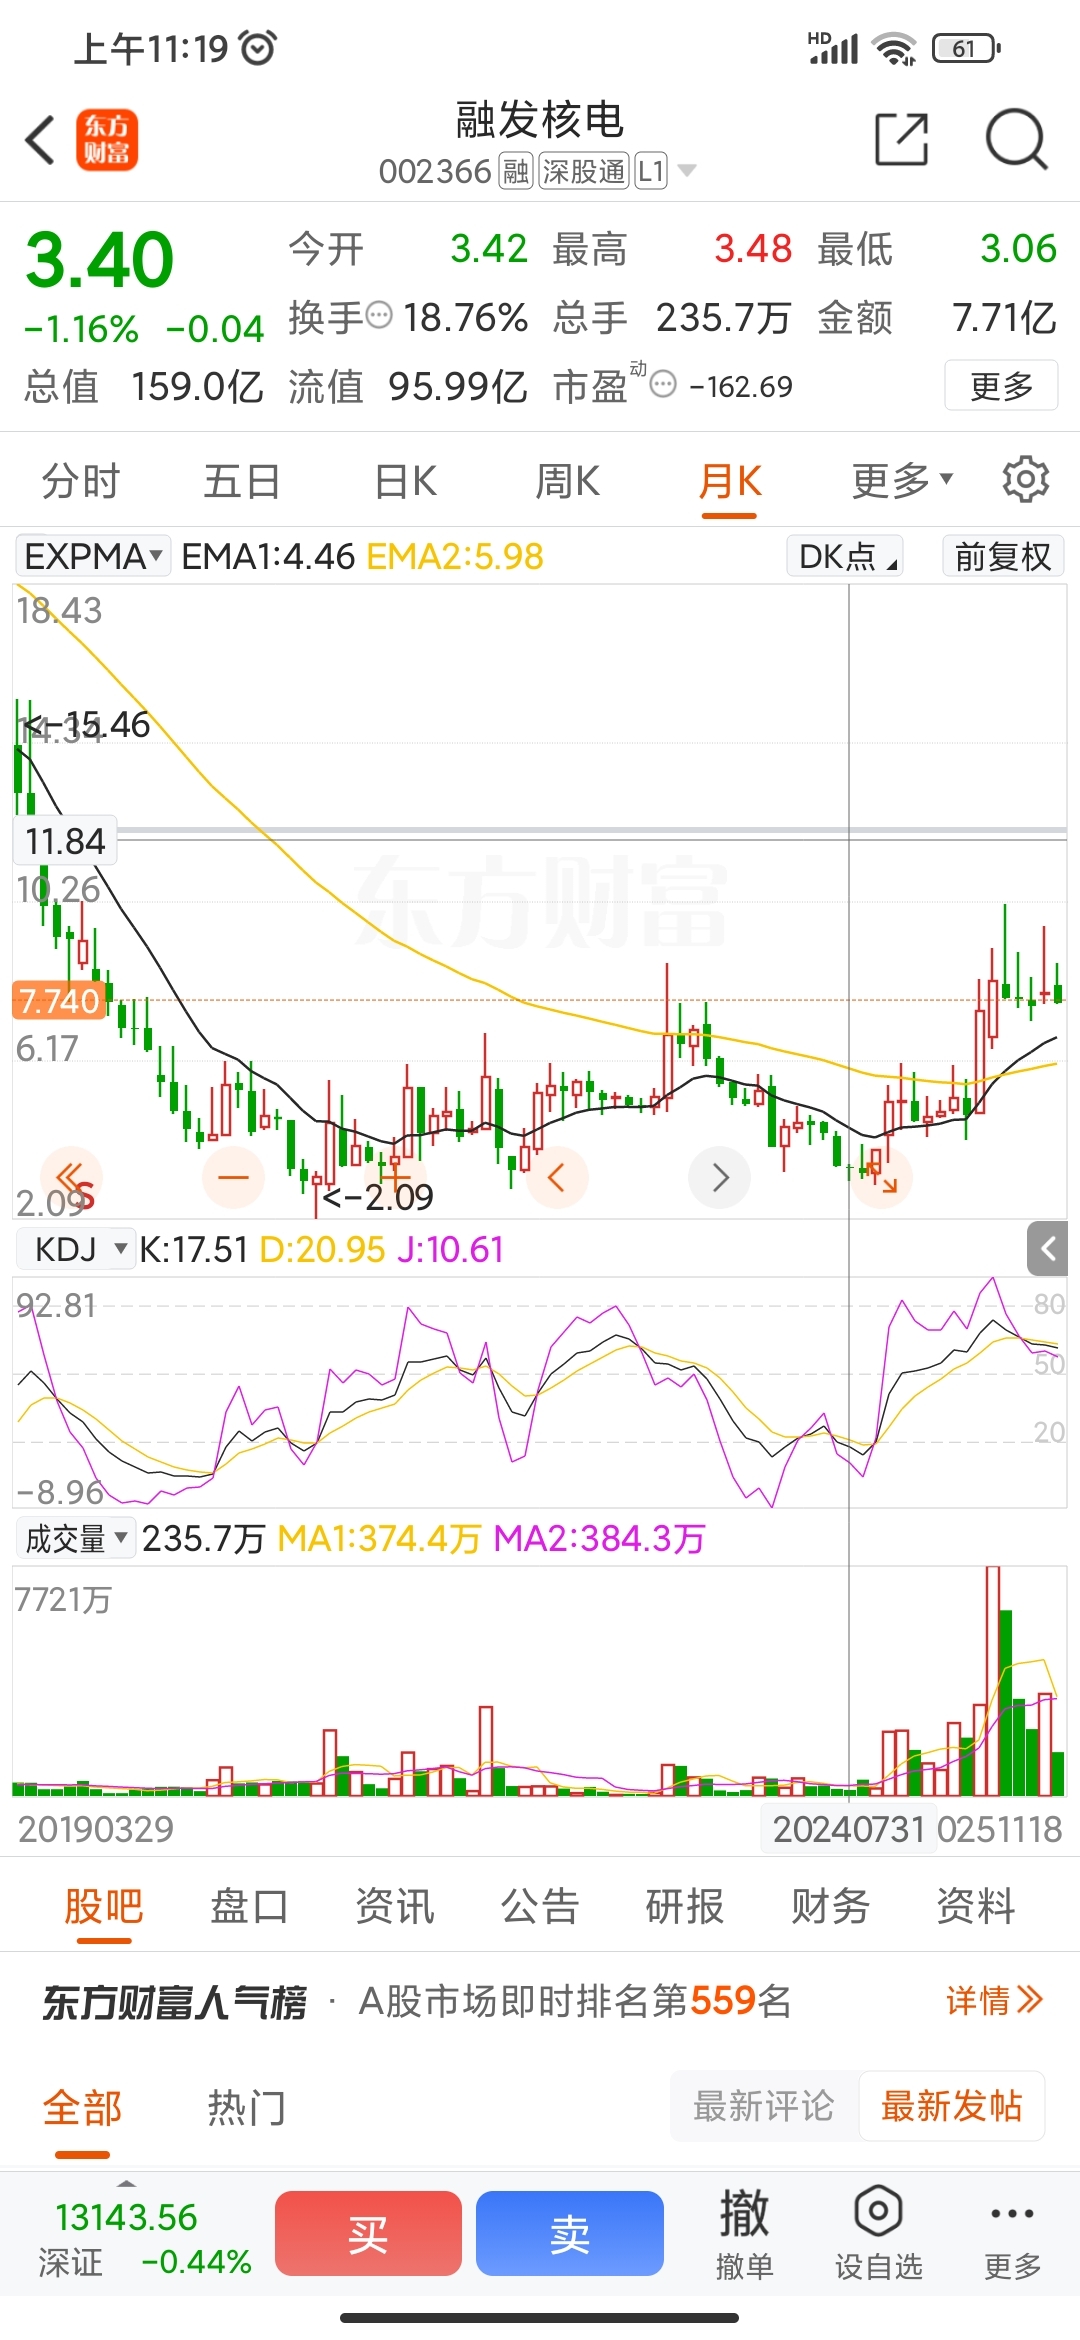Tap the Wi-Fi status icon
Screen dimensions: 1080x2340
coord(894,48)
